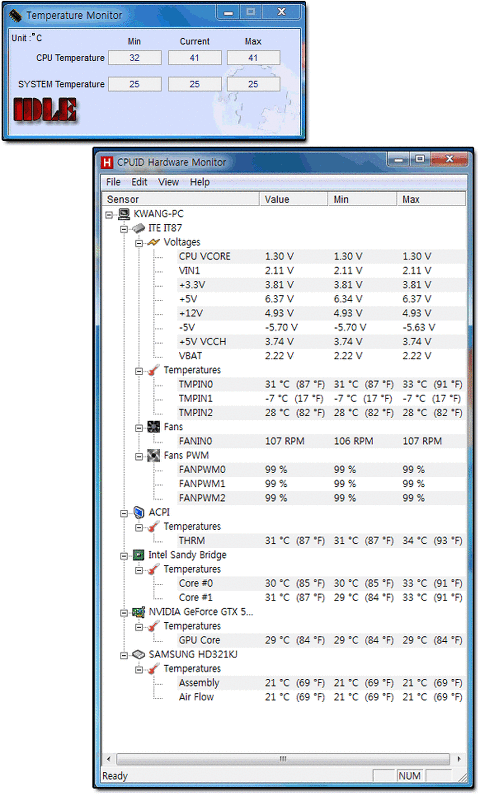This screenshot has height=796, width=480.
Task: Click the CPU Temperature Min value field
Action: click(x=135, y=58)
